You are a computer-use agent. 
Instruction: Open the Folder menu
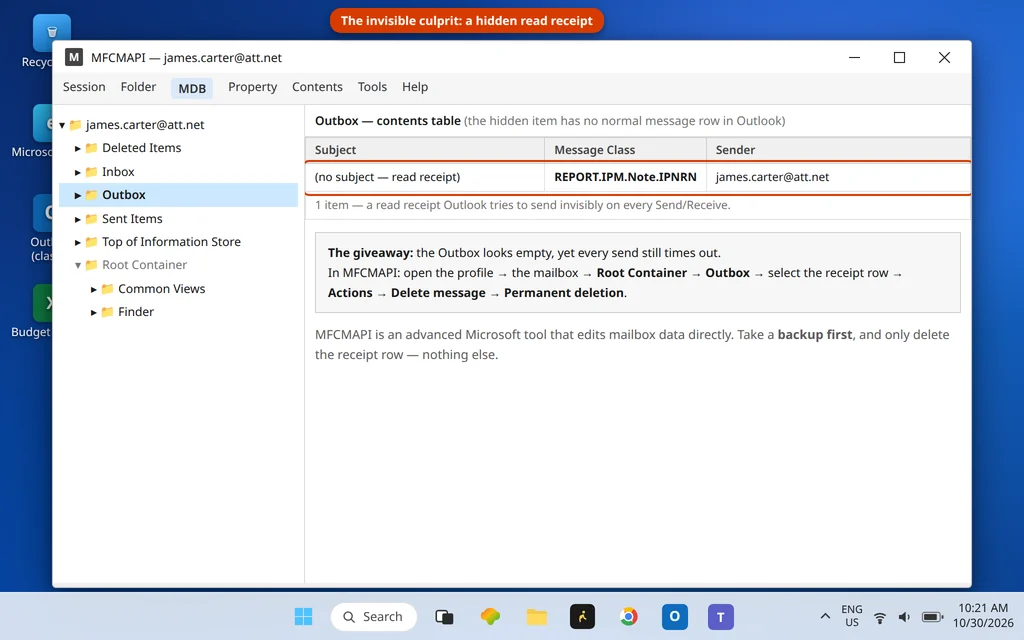coord(138,87)
